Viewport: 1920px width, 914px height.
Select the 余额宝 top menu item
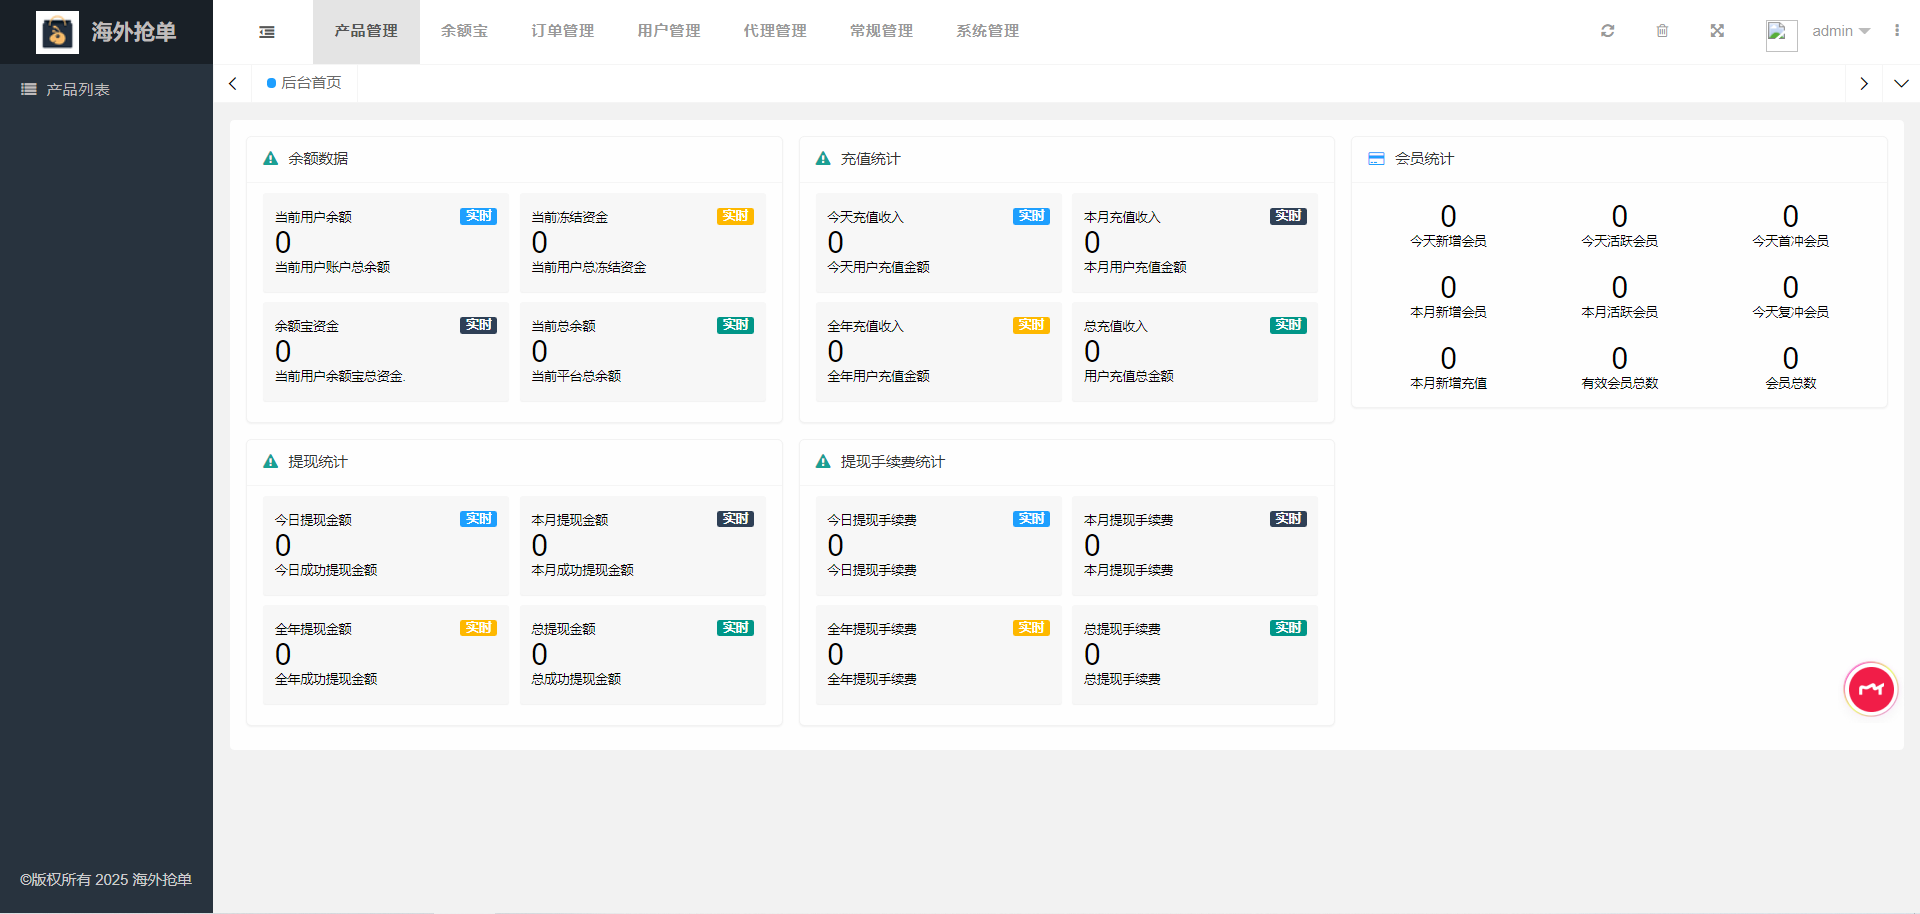coord(464,31)
